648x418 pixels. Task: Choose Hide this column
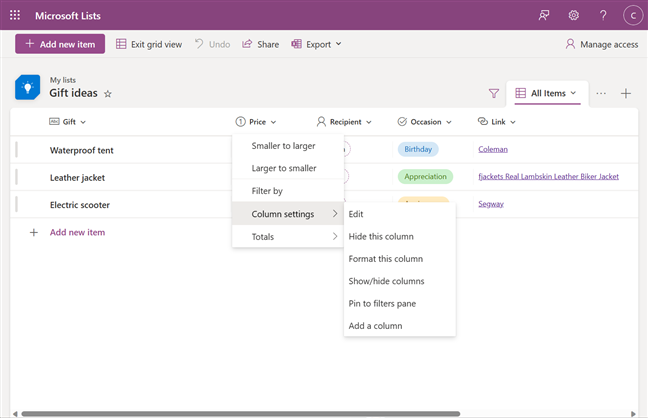[400, 236]
